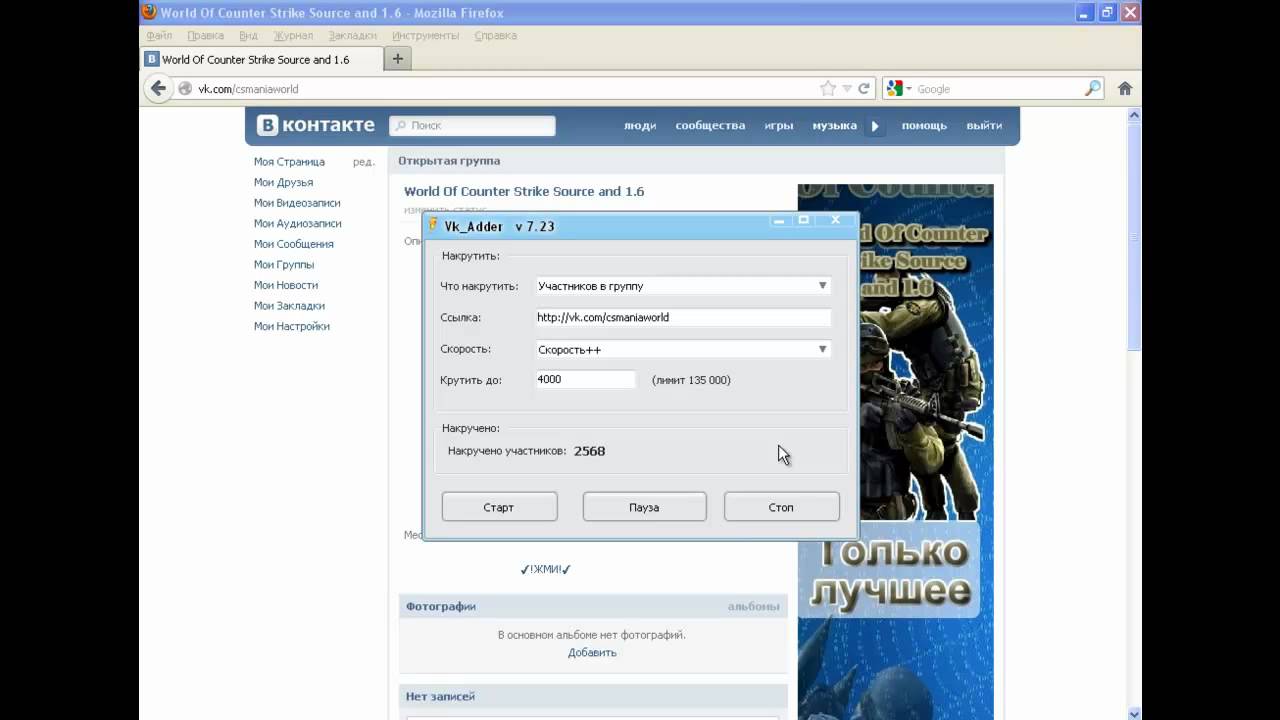Click the Пауза button
The height and width of the screenshot is (720, 1280).
point(644,507)
